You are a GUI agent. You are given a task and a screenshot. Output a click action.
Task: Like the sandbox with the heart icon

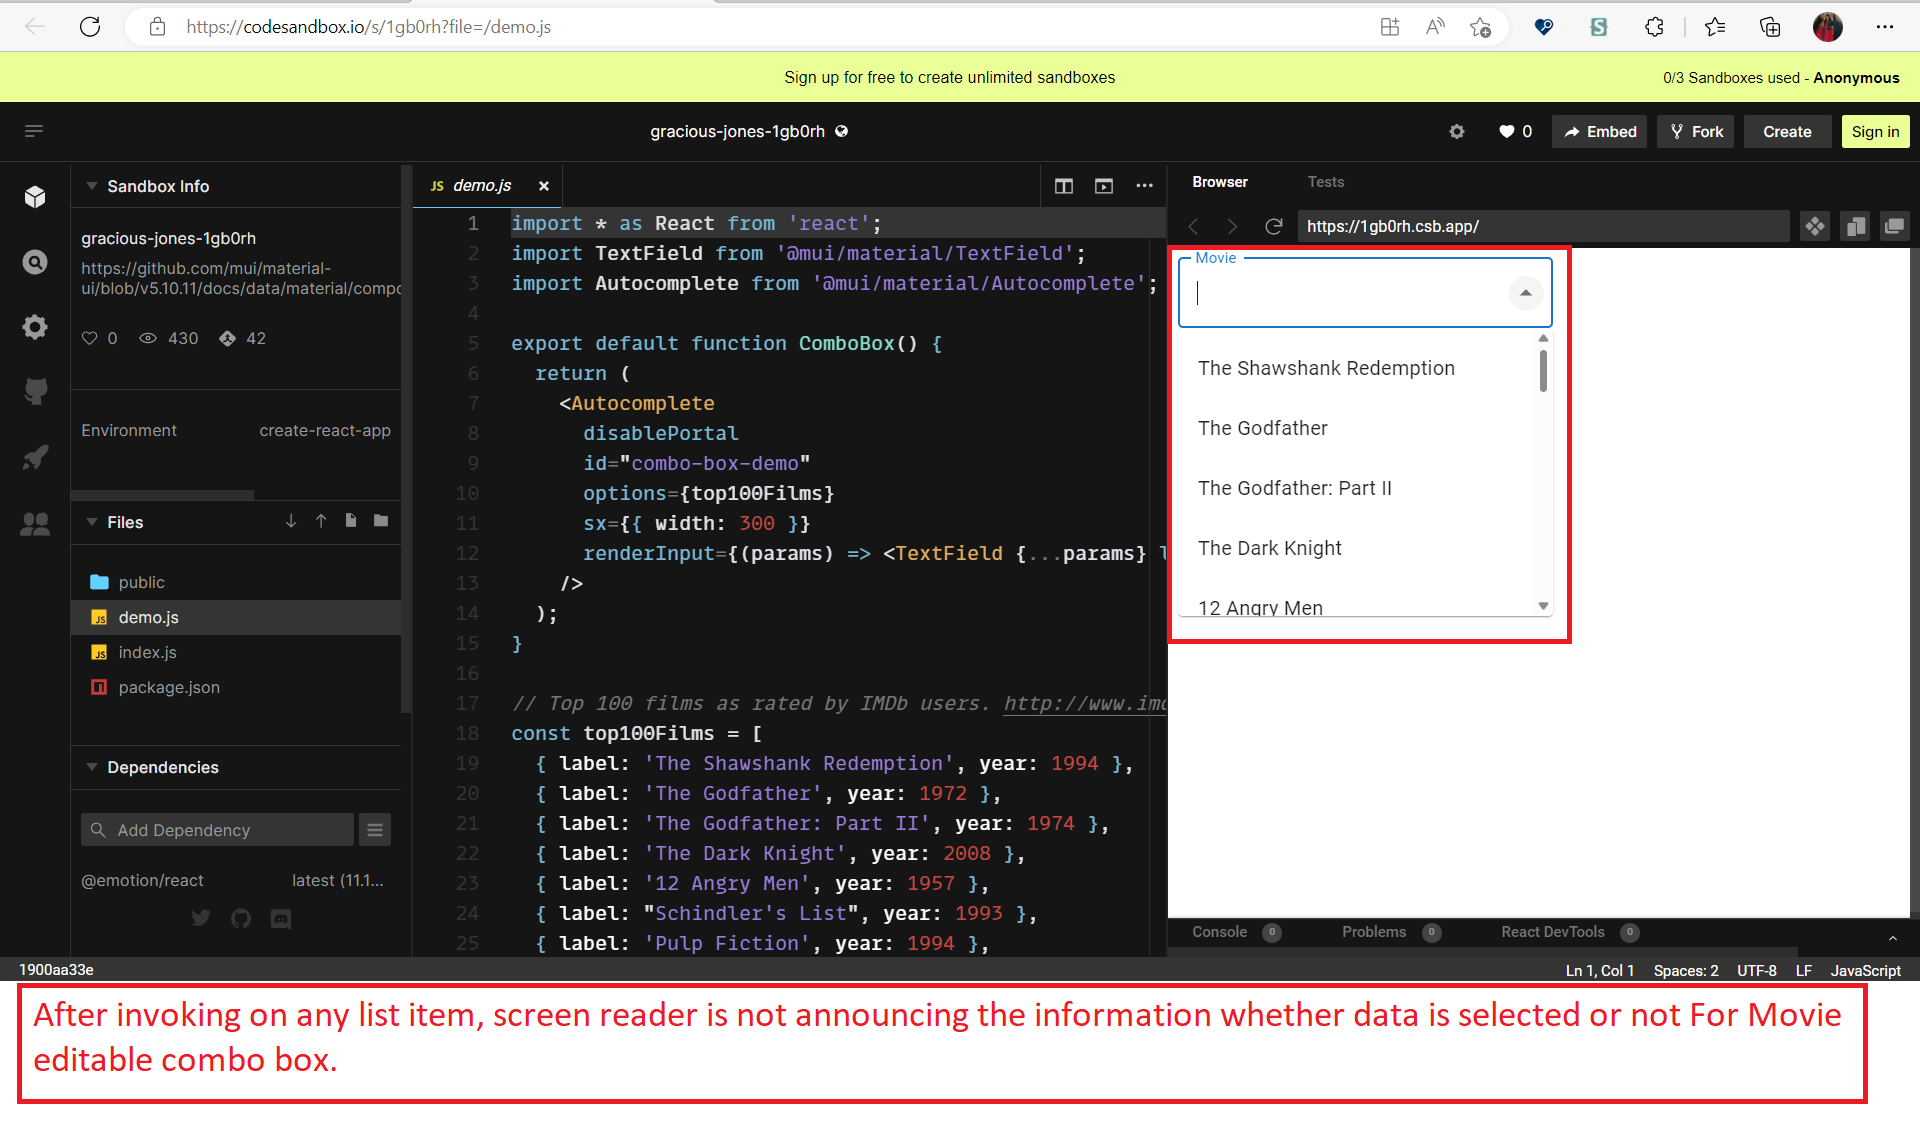click(x=1508, y=131)
